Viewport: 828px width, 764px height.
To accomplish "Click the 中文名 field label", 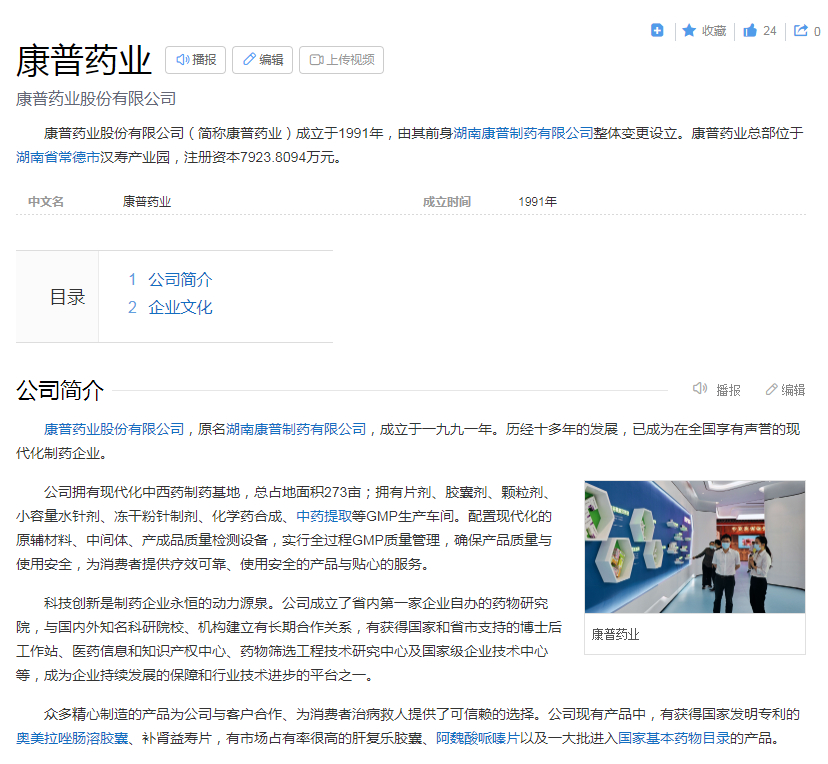I will tap(46, 202).
